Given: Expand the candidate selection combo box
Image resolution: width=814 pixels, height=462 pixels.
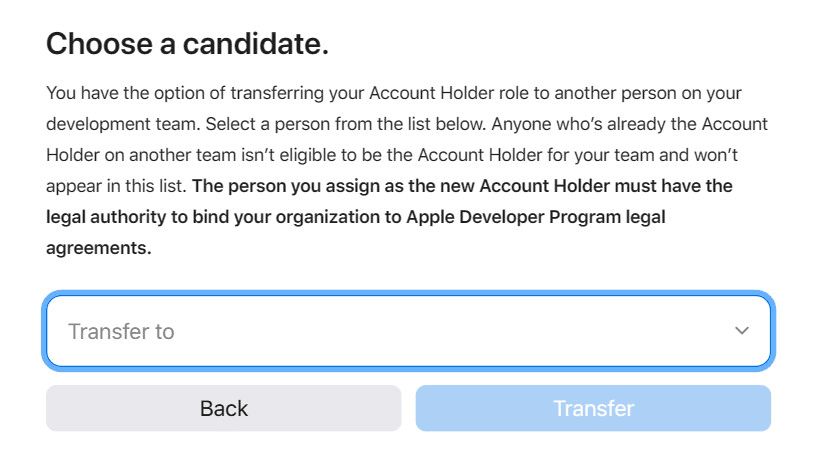Looking at the screenshot, I should click(x=408, y=331).
